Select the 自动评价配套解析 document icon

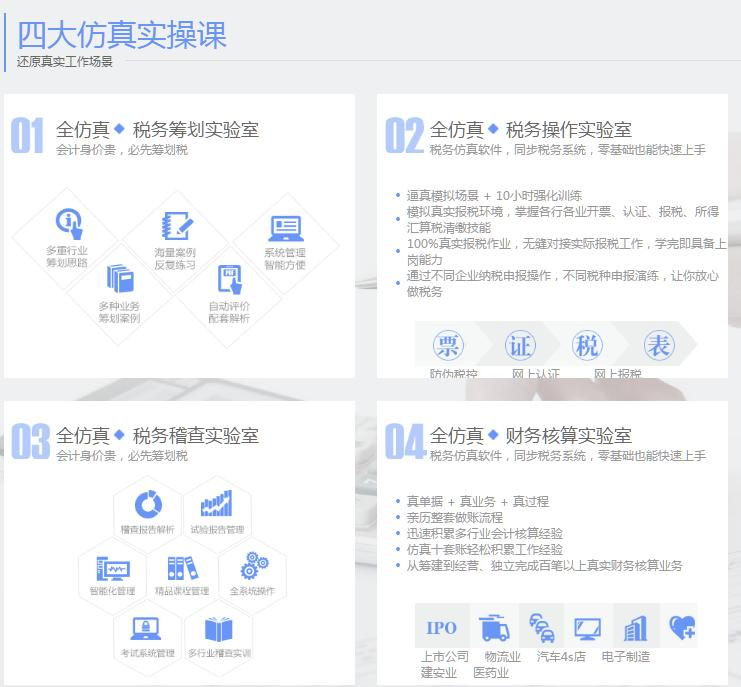click(230, 279)
